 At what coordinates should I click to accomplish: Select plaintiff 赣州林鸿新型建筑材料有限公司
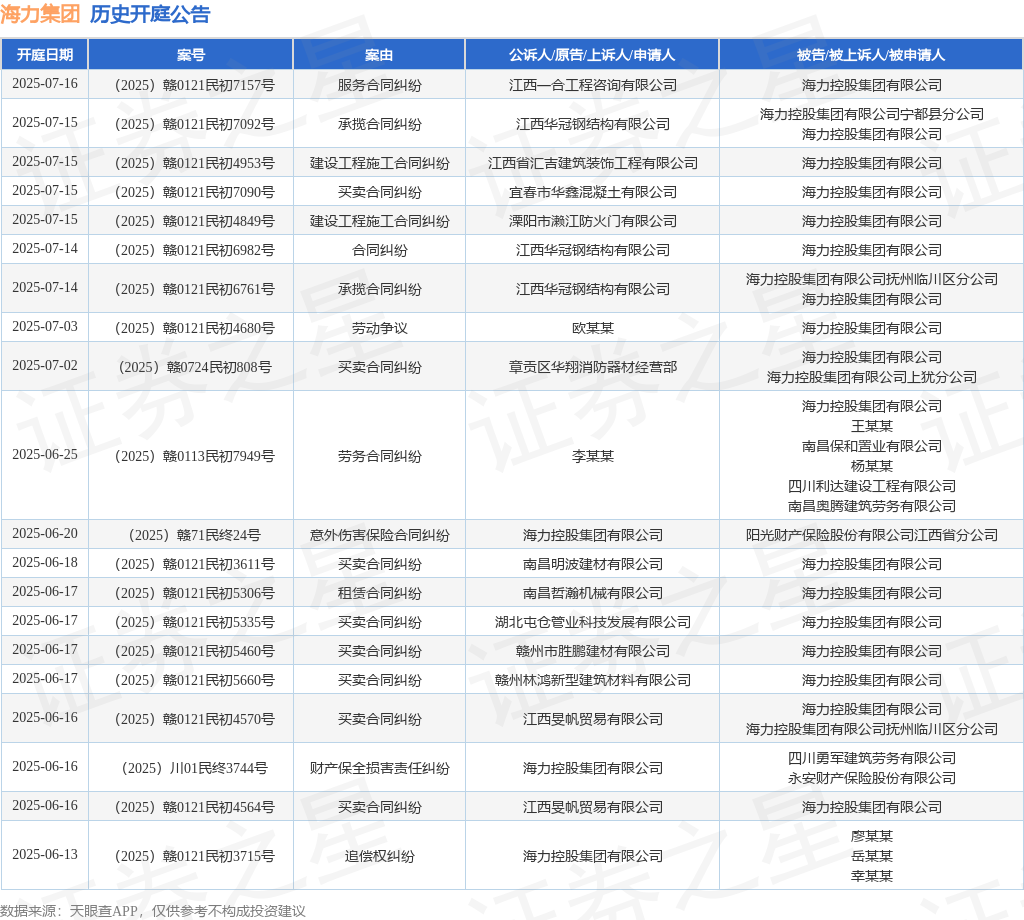click(592, 680)
